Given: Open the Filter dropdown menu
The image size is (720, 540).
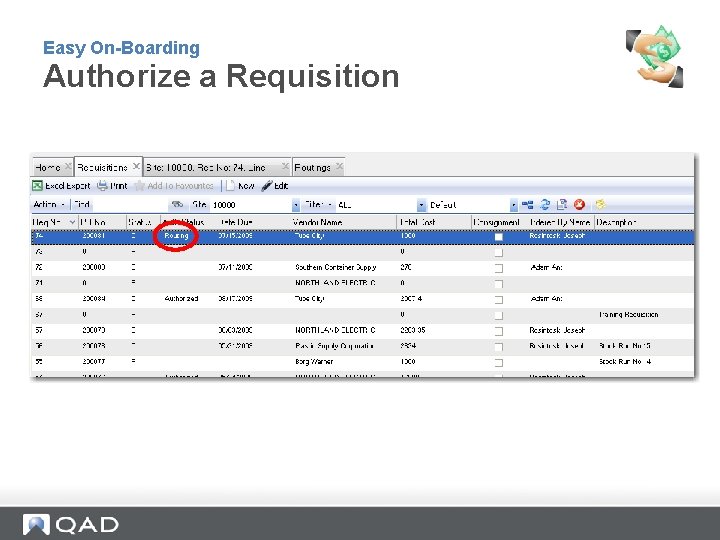Looking at the screenshot, I should click(x=319, y=204).
